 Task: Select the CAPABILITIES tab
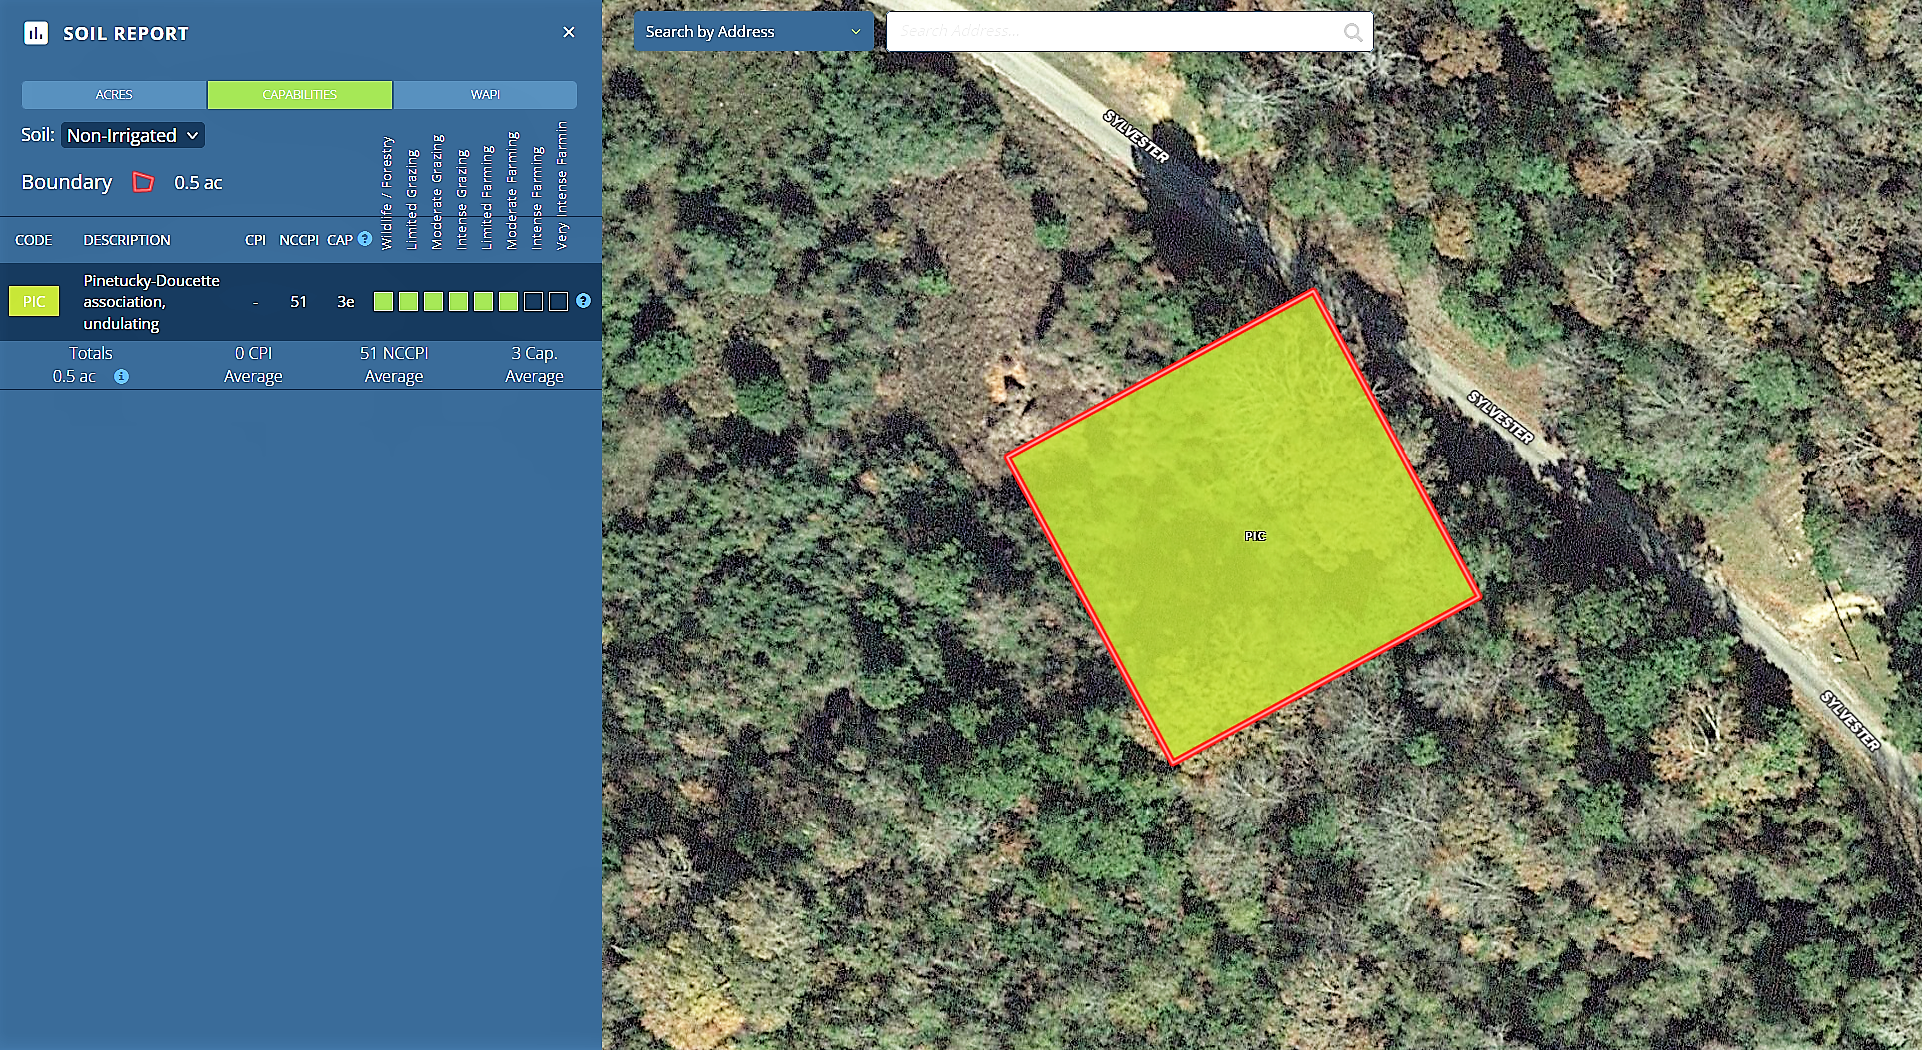300,94
